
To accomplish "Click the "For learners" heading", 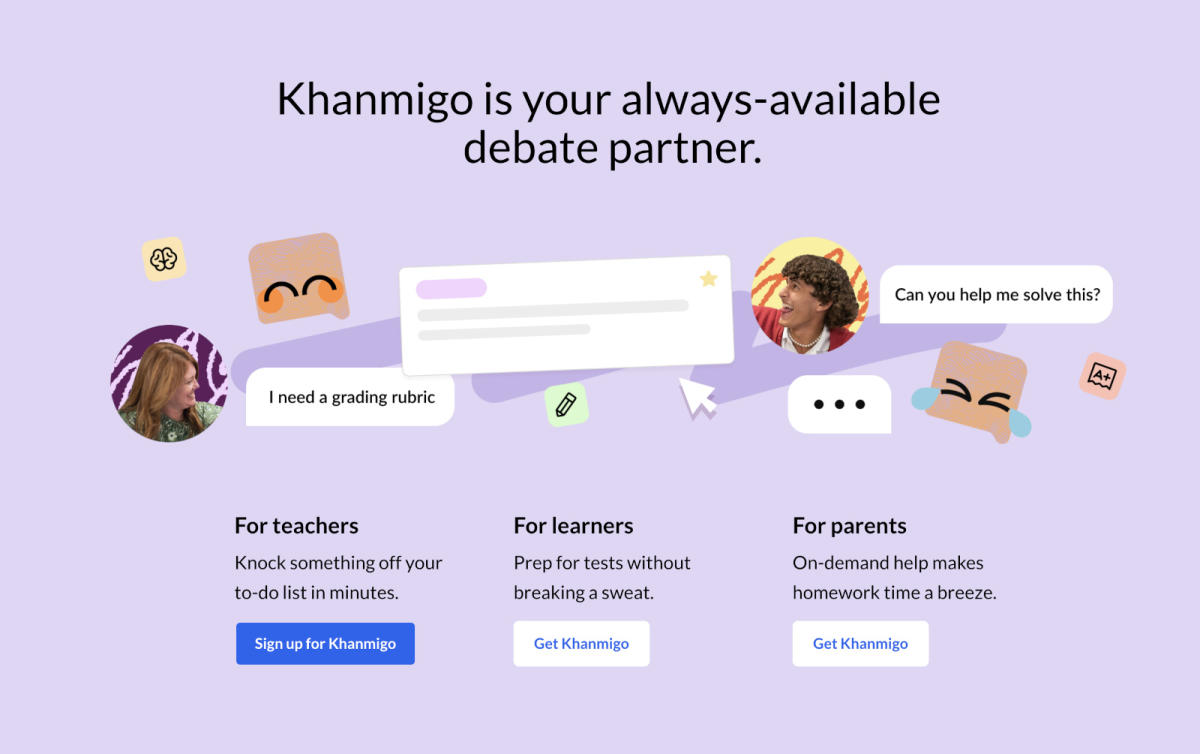I will (x=573, y=526).
